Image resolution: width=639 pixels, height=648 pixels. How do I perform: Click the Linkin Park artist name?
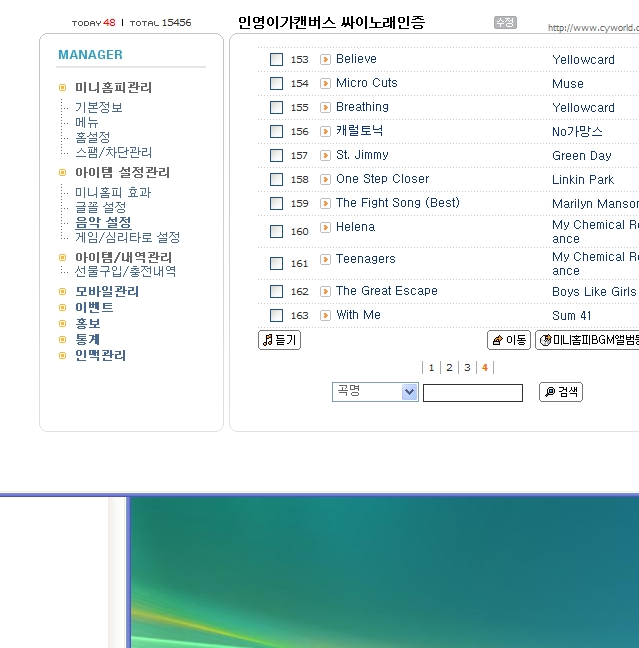point(583,180)
